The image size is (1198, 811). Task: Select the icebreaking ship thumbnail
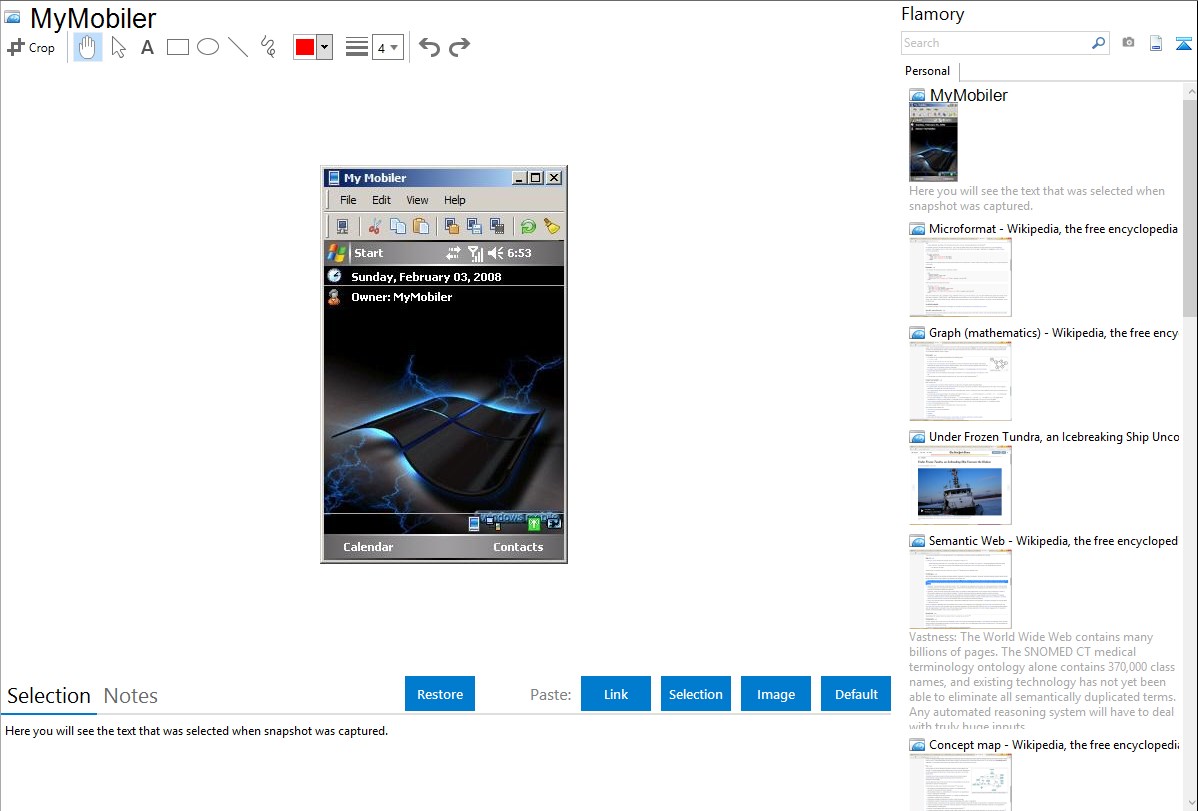click(x=960, y=486)
